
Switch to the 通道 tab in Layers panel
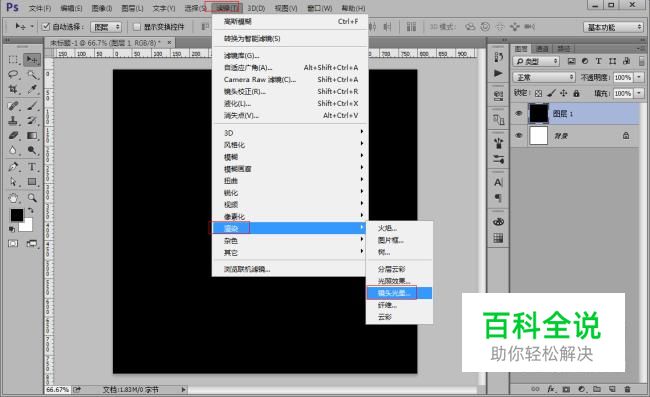pos(541,48)
